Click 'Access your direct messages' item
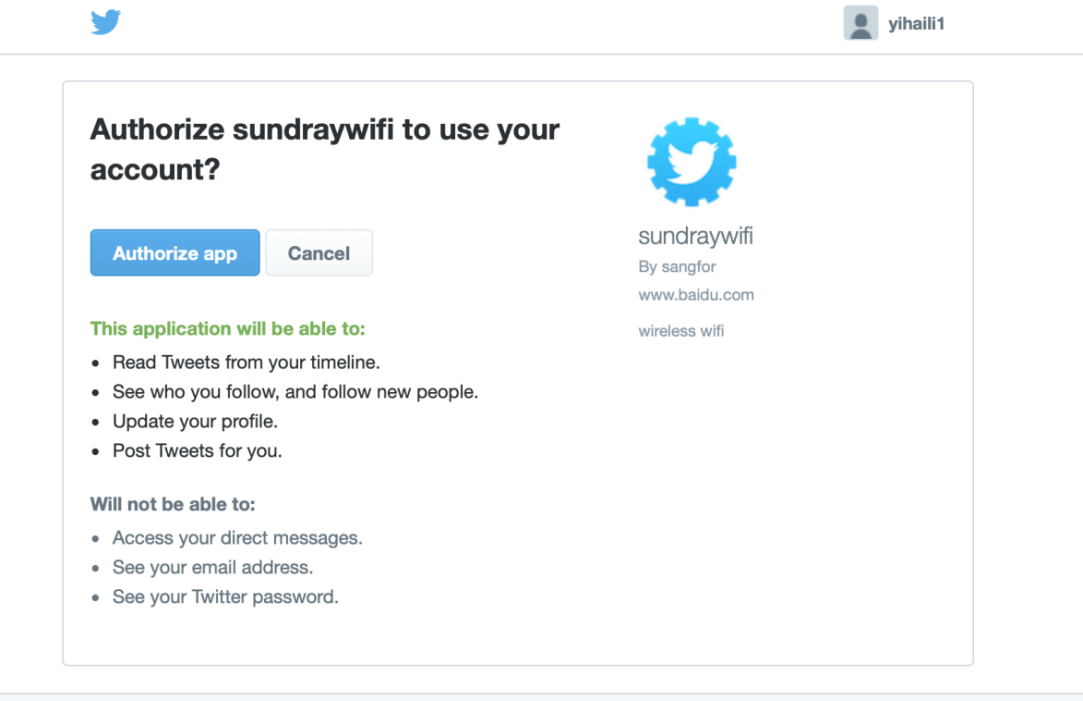 [237, 538]
